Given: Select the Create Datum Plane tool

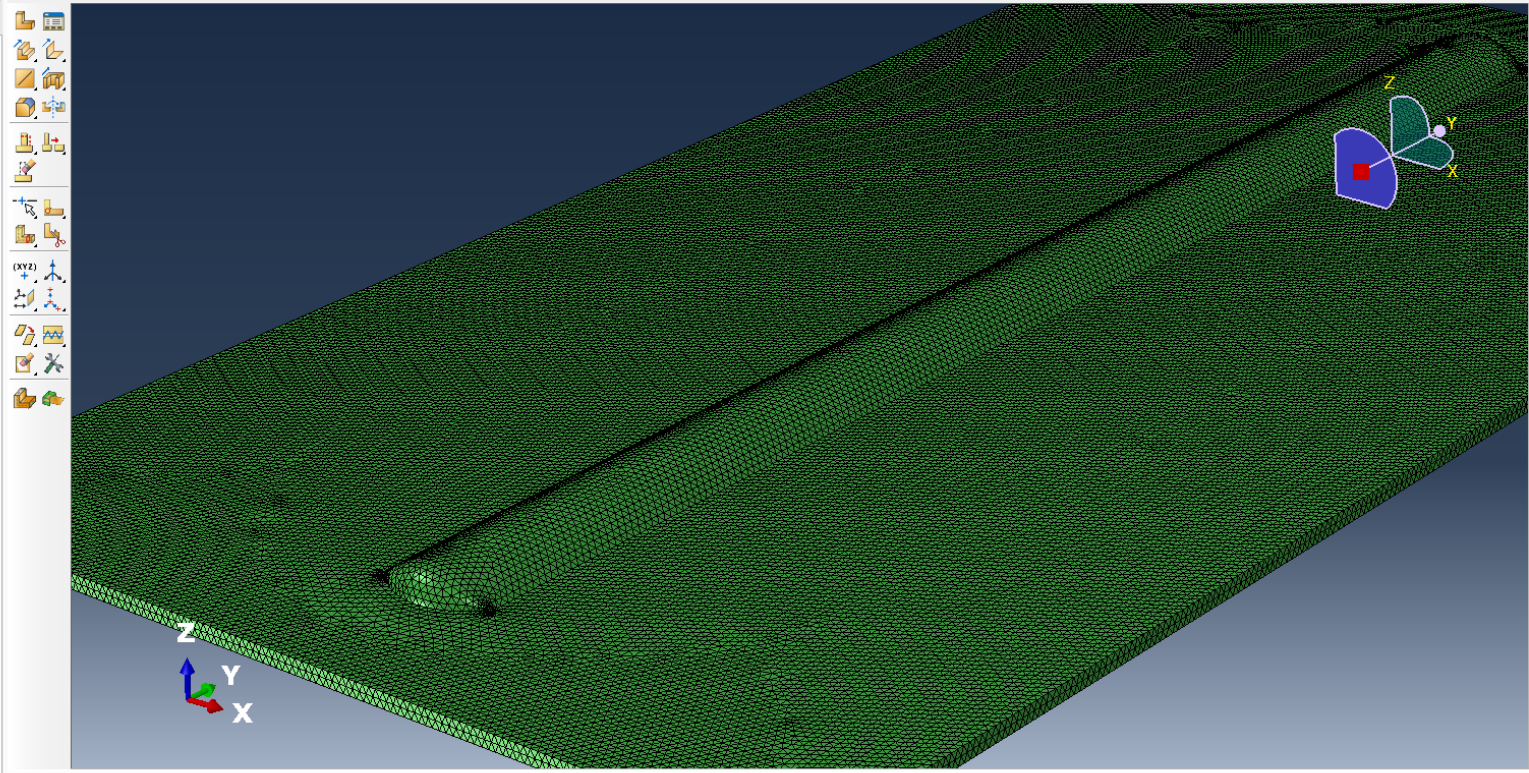Looking at the screenshot, I should click(24, 299).
